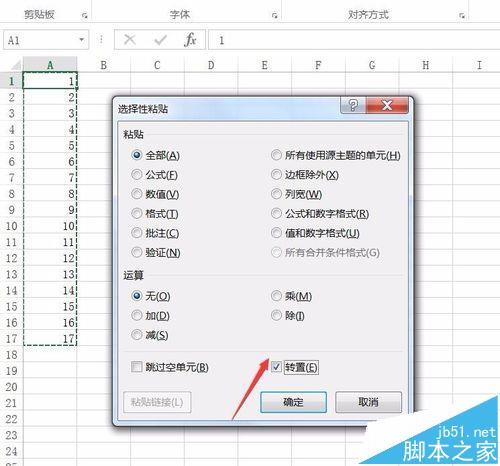
Task: Select column B header
Action: pyautogui.click(x=104, y=65)
